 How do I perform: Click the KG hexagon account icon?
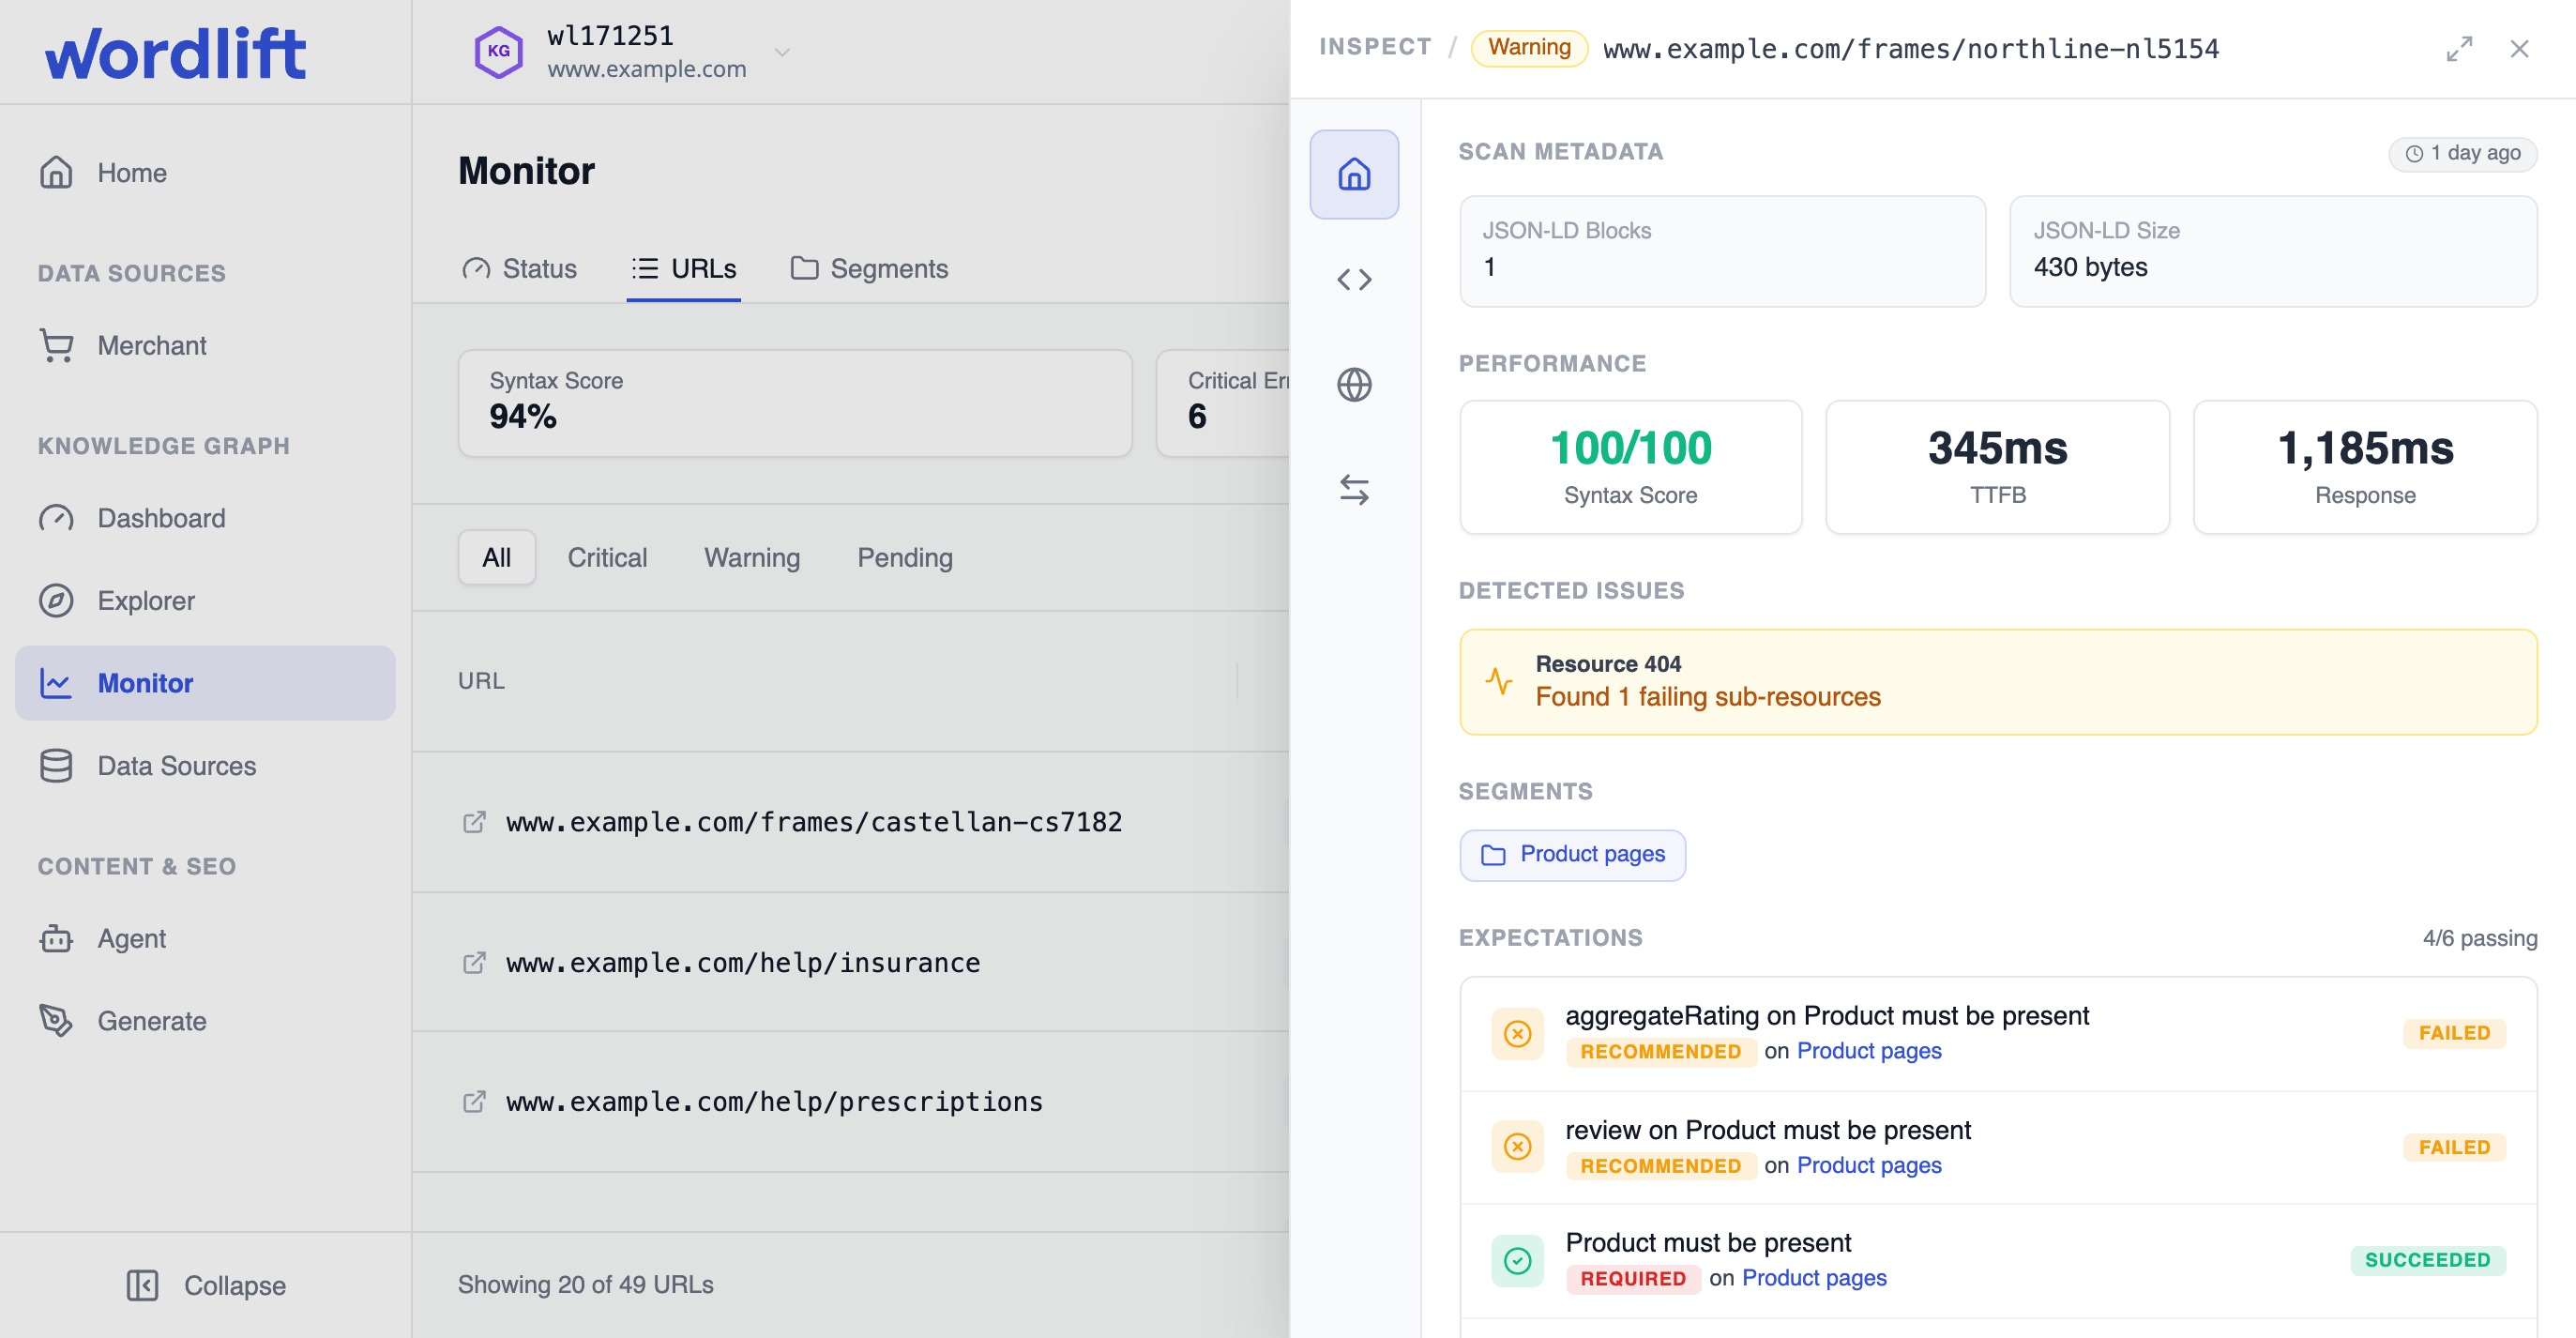pos(498,52)
